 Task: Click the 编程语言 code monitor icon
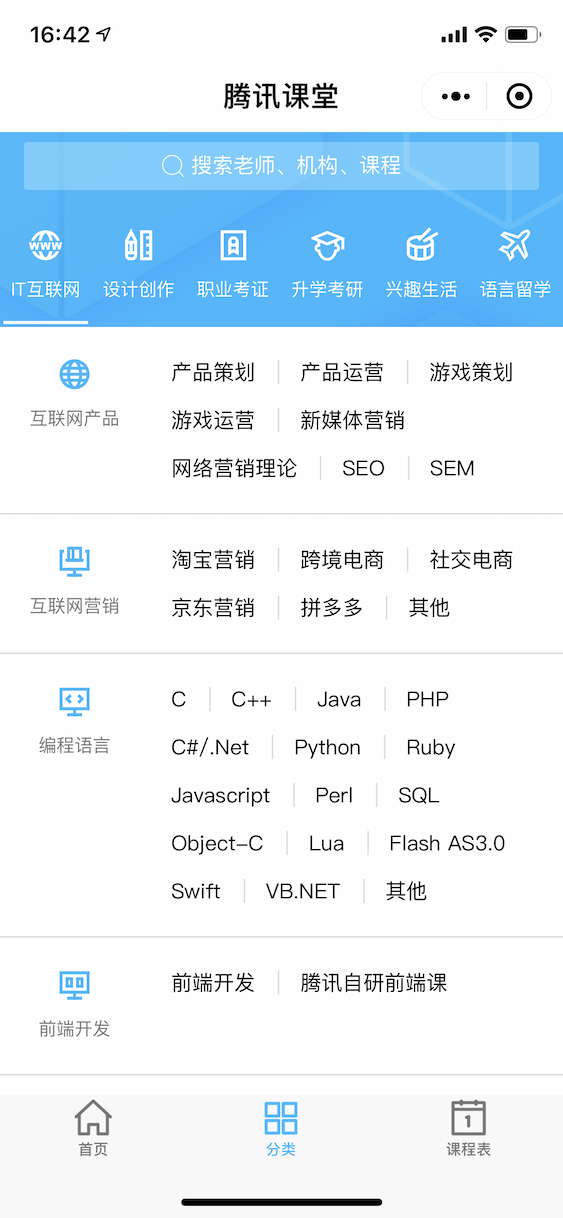(x=74, y=701)
